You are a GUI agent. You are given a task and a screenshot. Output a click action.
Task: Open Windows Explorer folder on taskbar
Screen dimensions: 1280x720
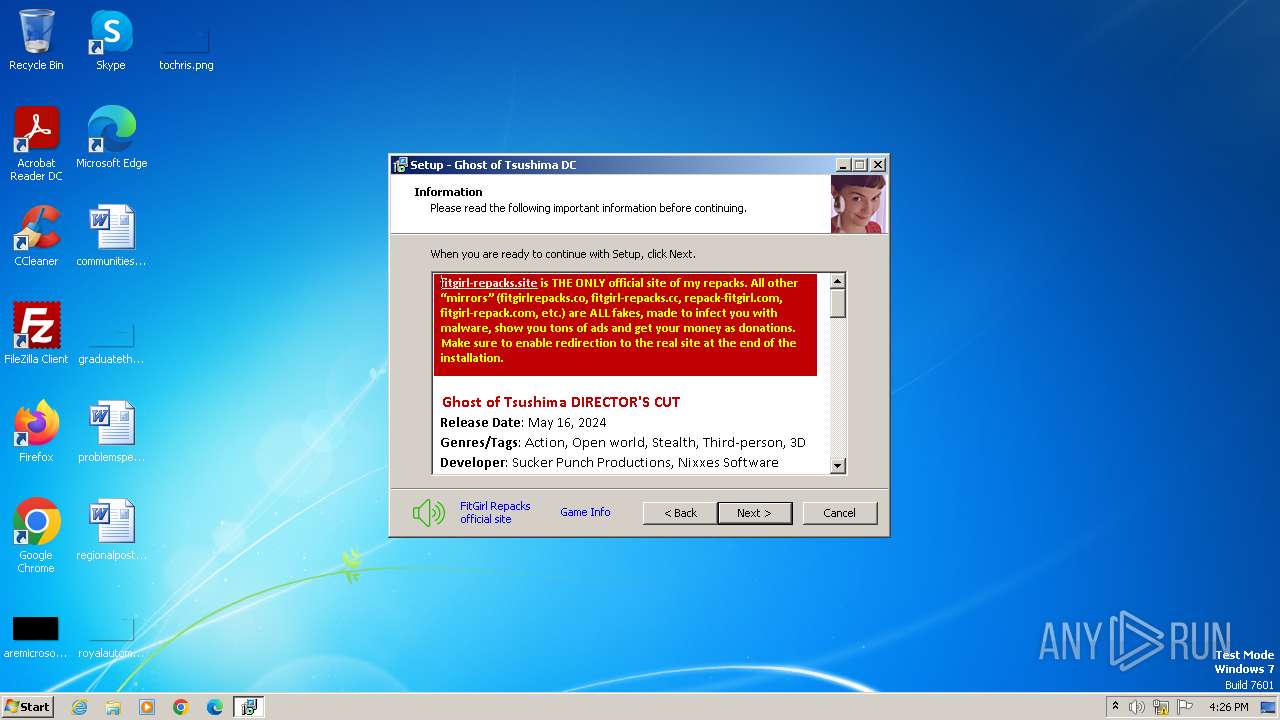pyautogui.click(x=113, y=707)
